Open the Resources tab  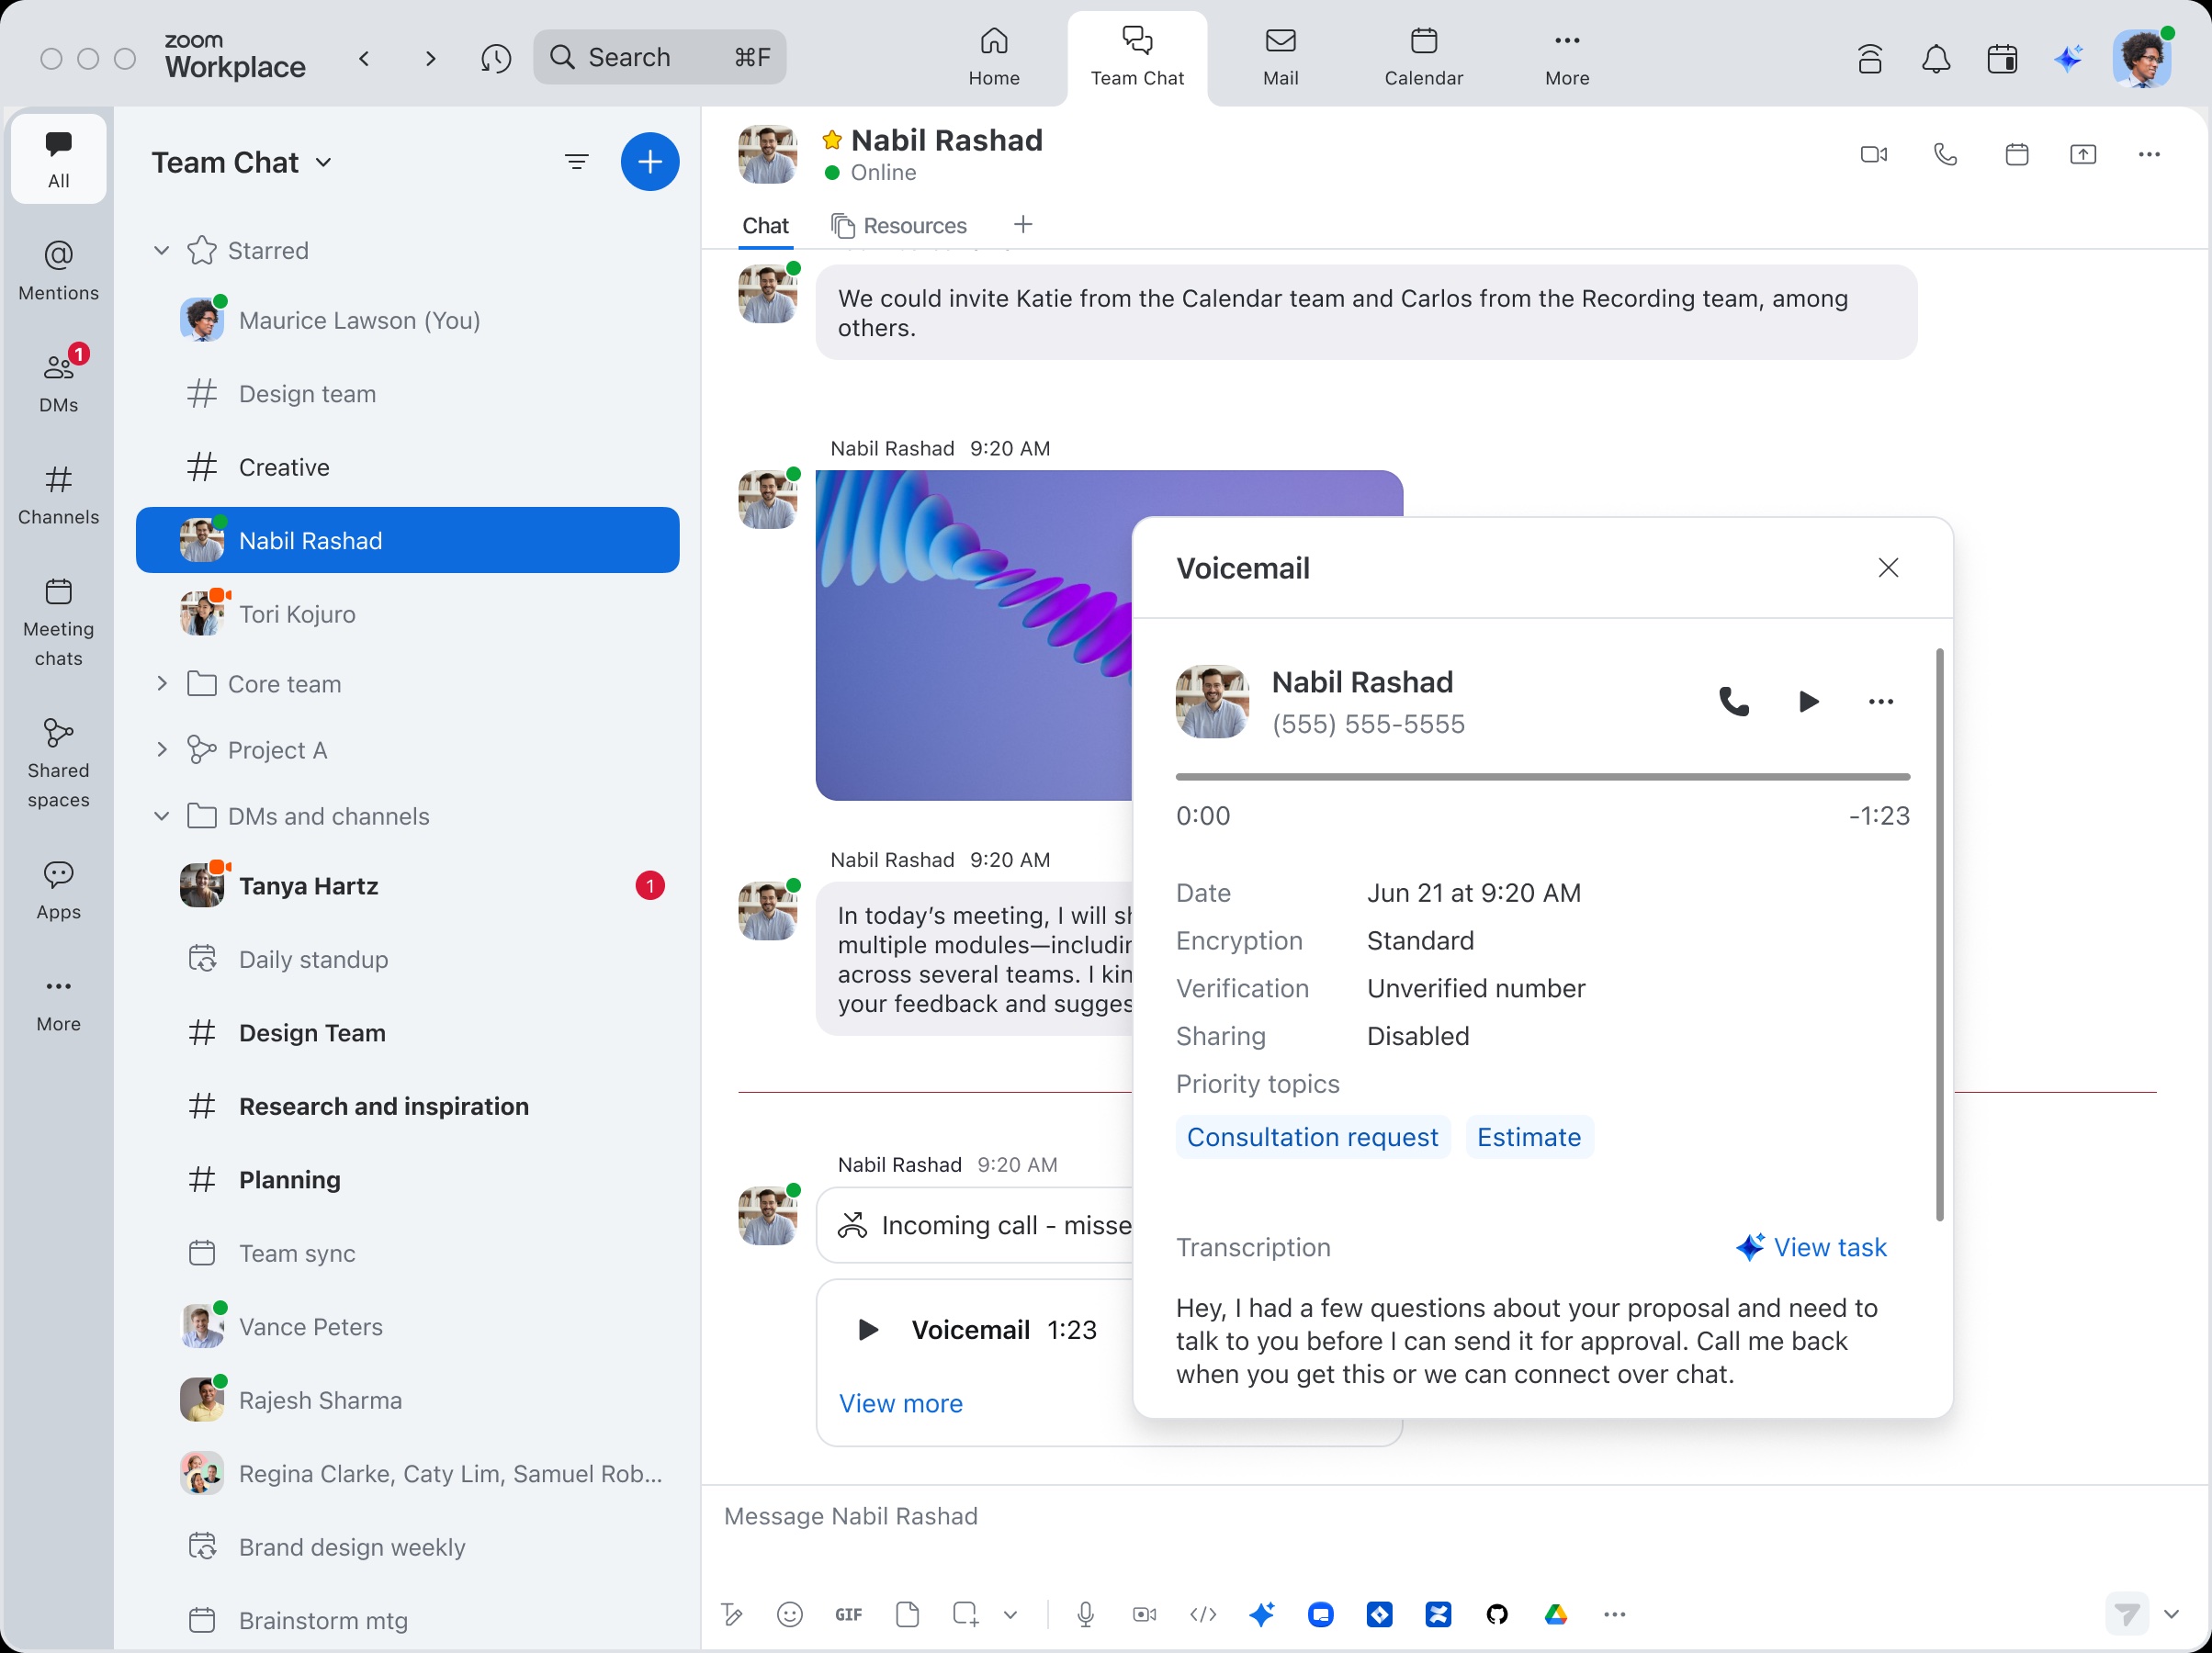click(898, 226)
